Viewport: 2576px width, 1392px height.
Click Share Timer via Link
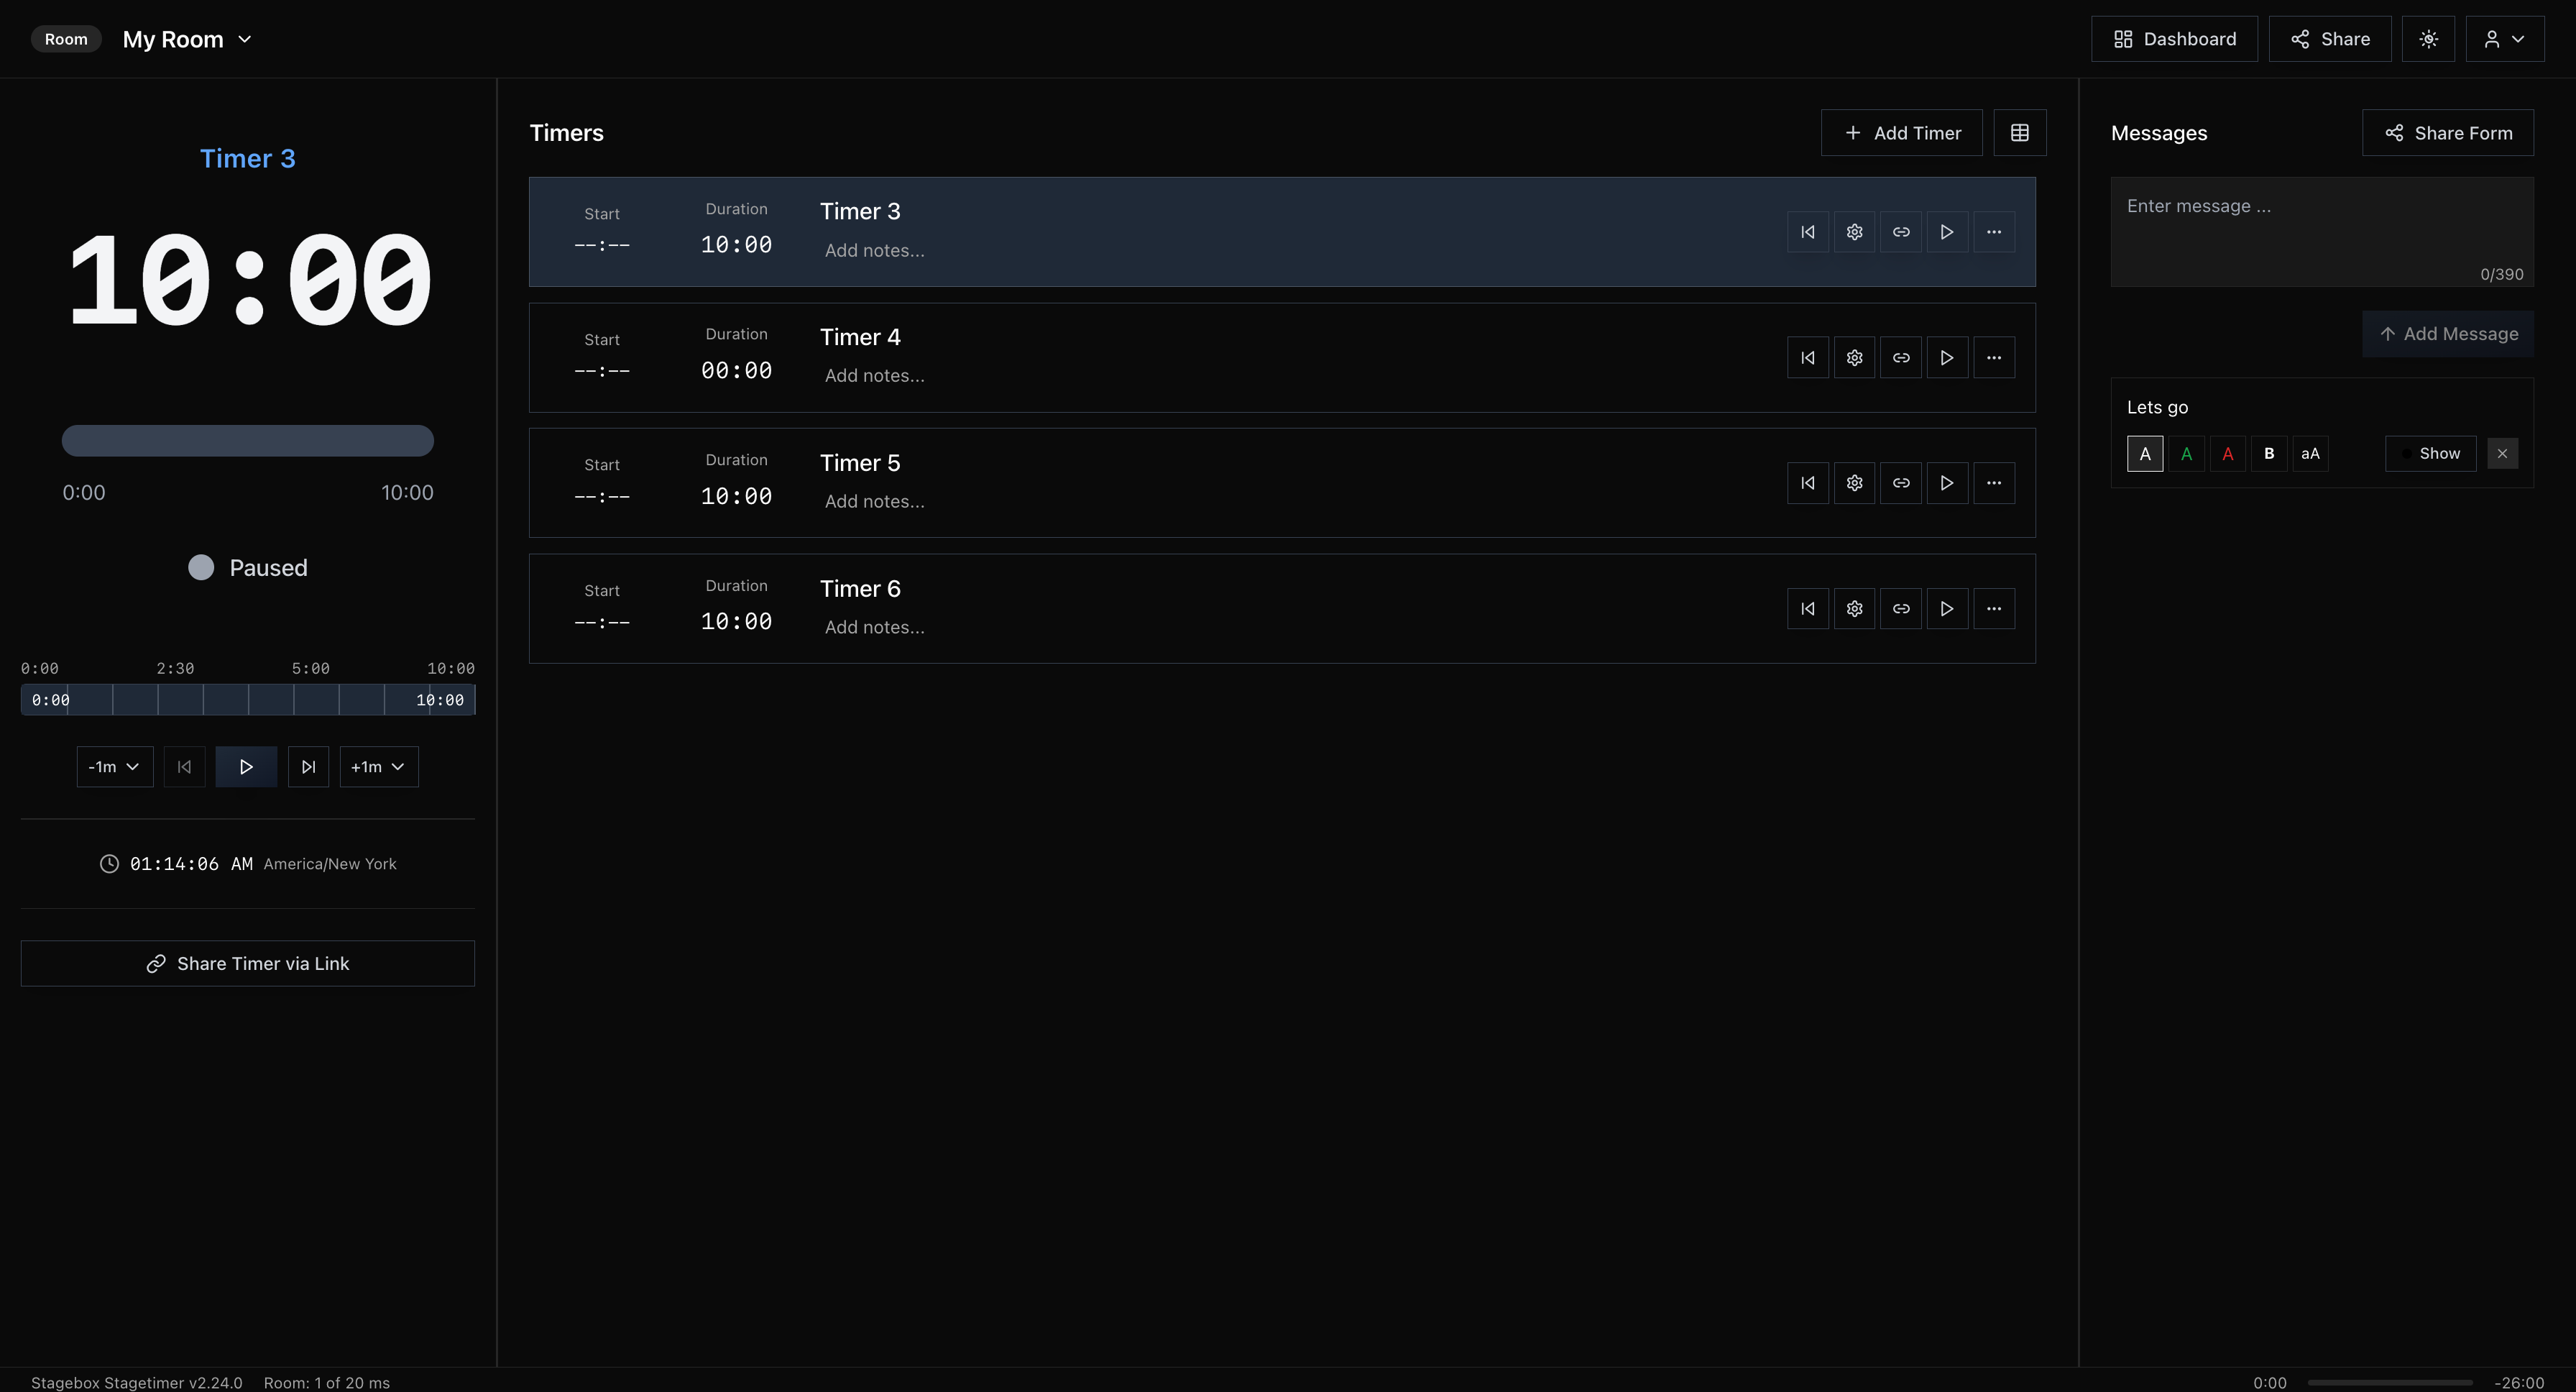247,964
